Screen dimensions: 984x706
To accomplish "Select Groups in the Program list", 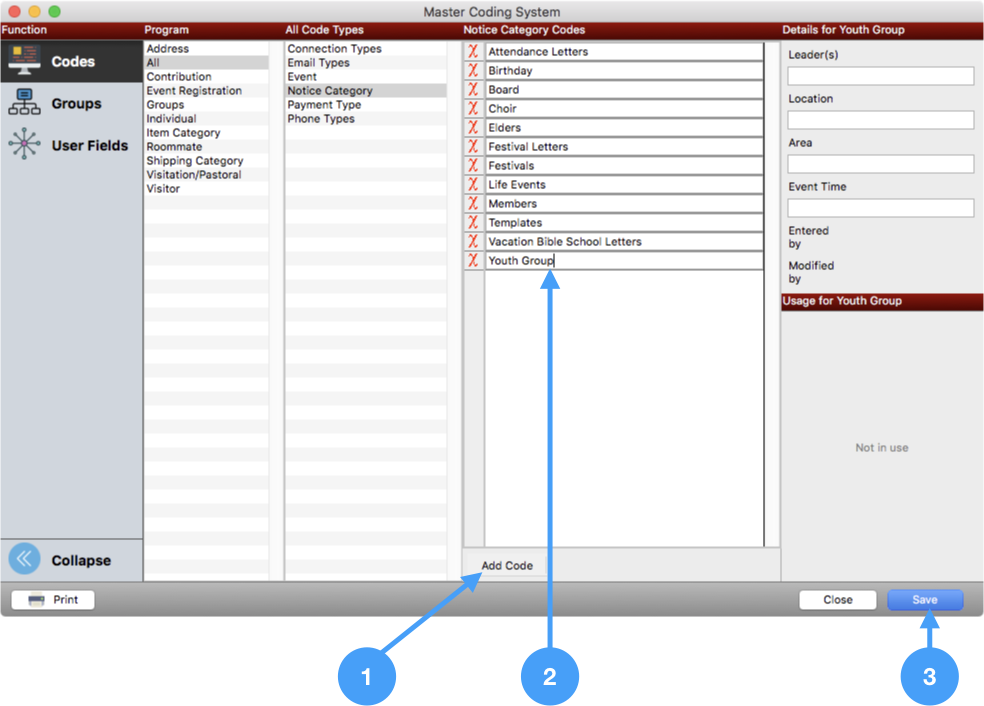I will 206,105.
